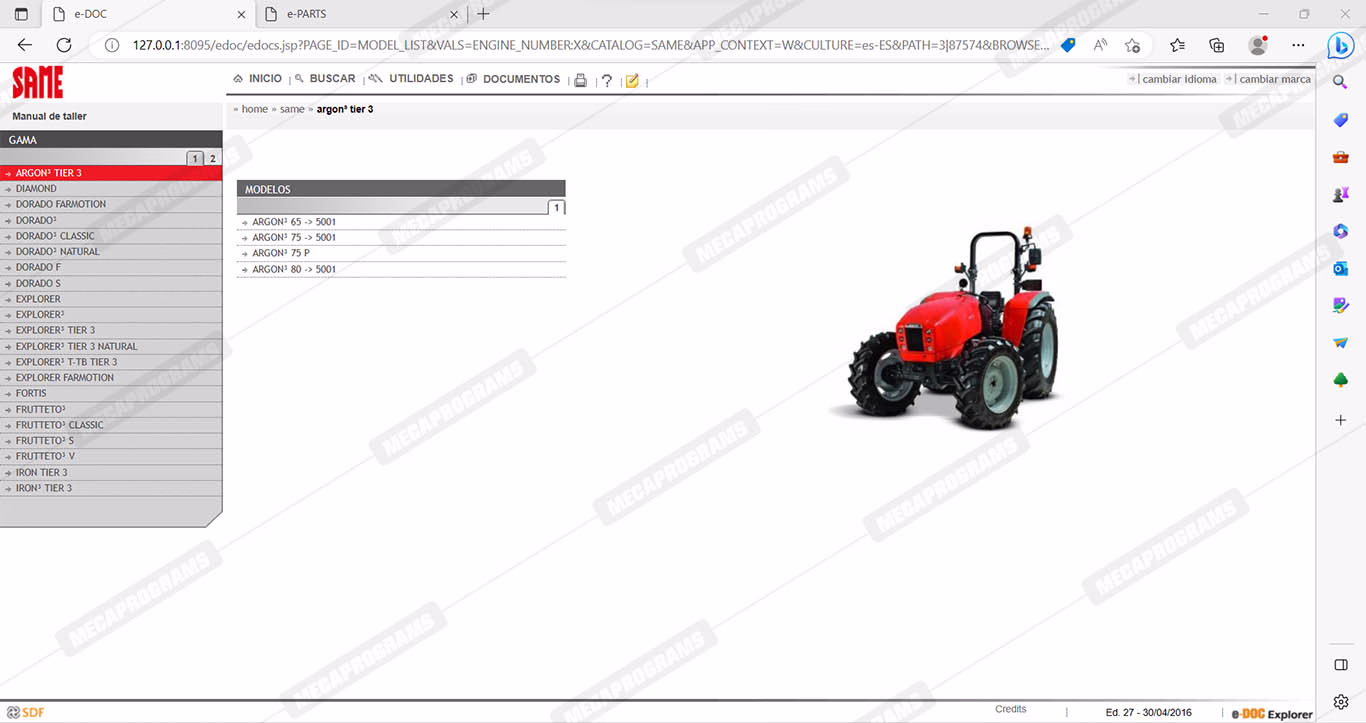The height and width of the screenshot is (723, 1366).
Task: Open the Credits link in footer
Action: click(1011, 709)
